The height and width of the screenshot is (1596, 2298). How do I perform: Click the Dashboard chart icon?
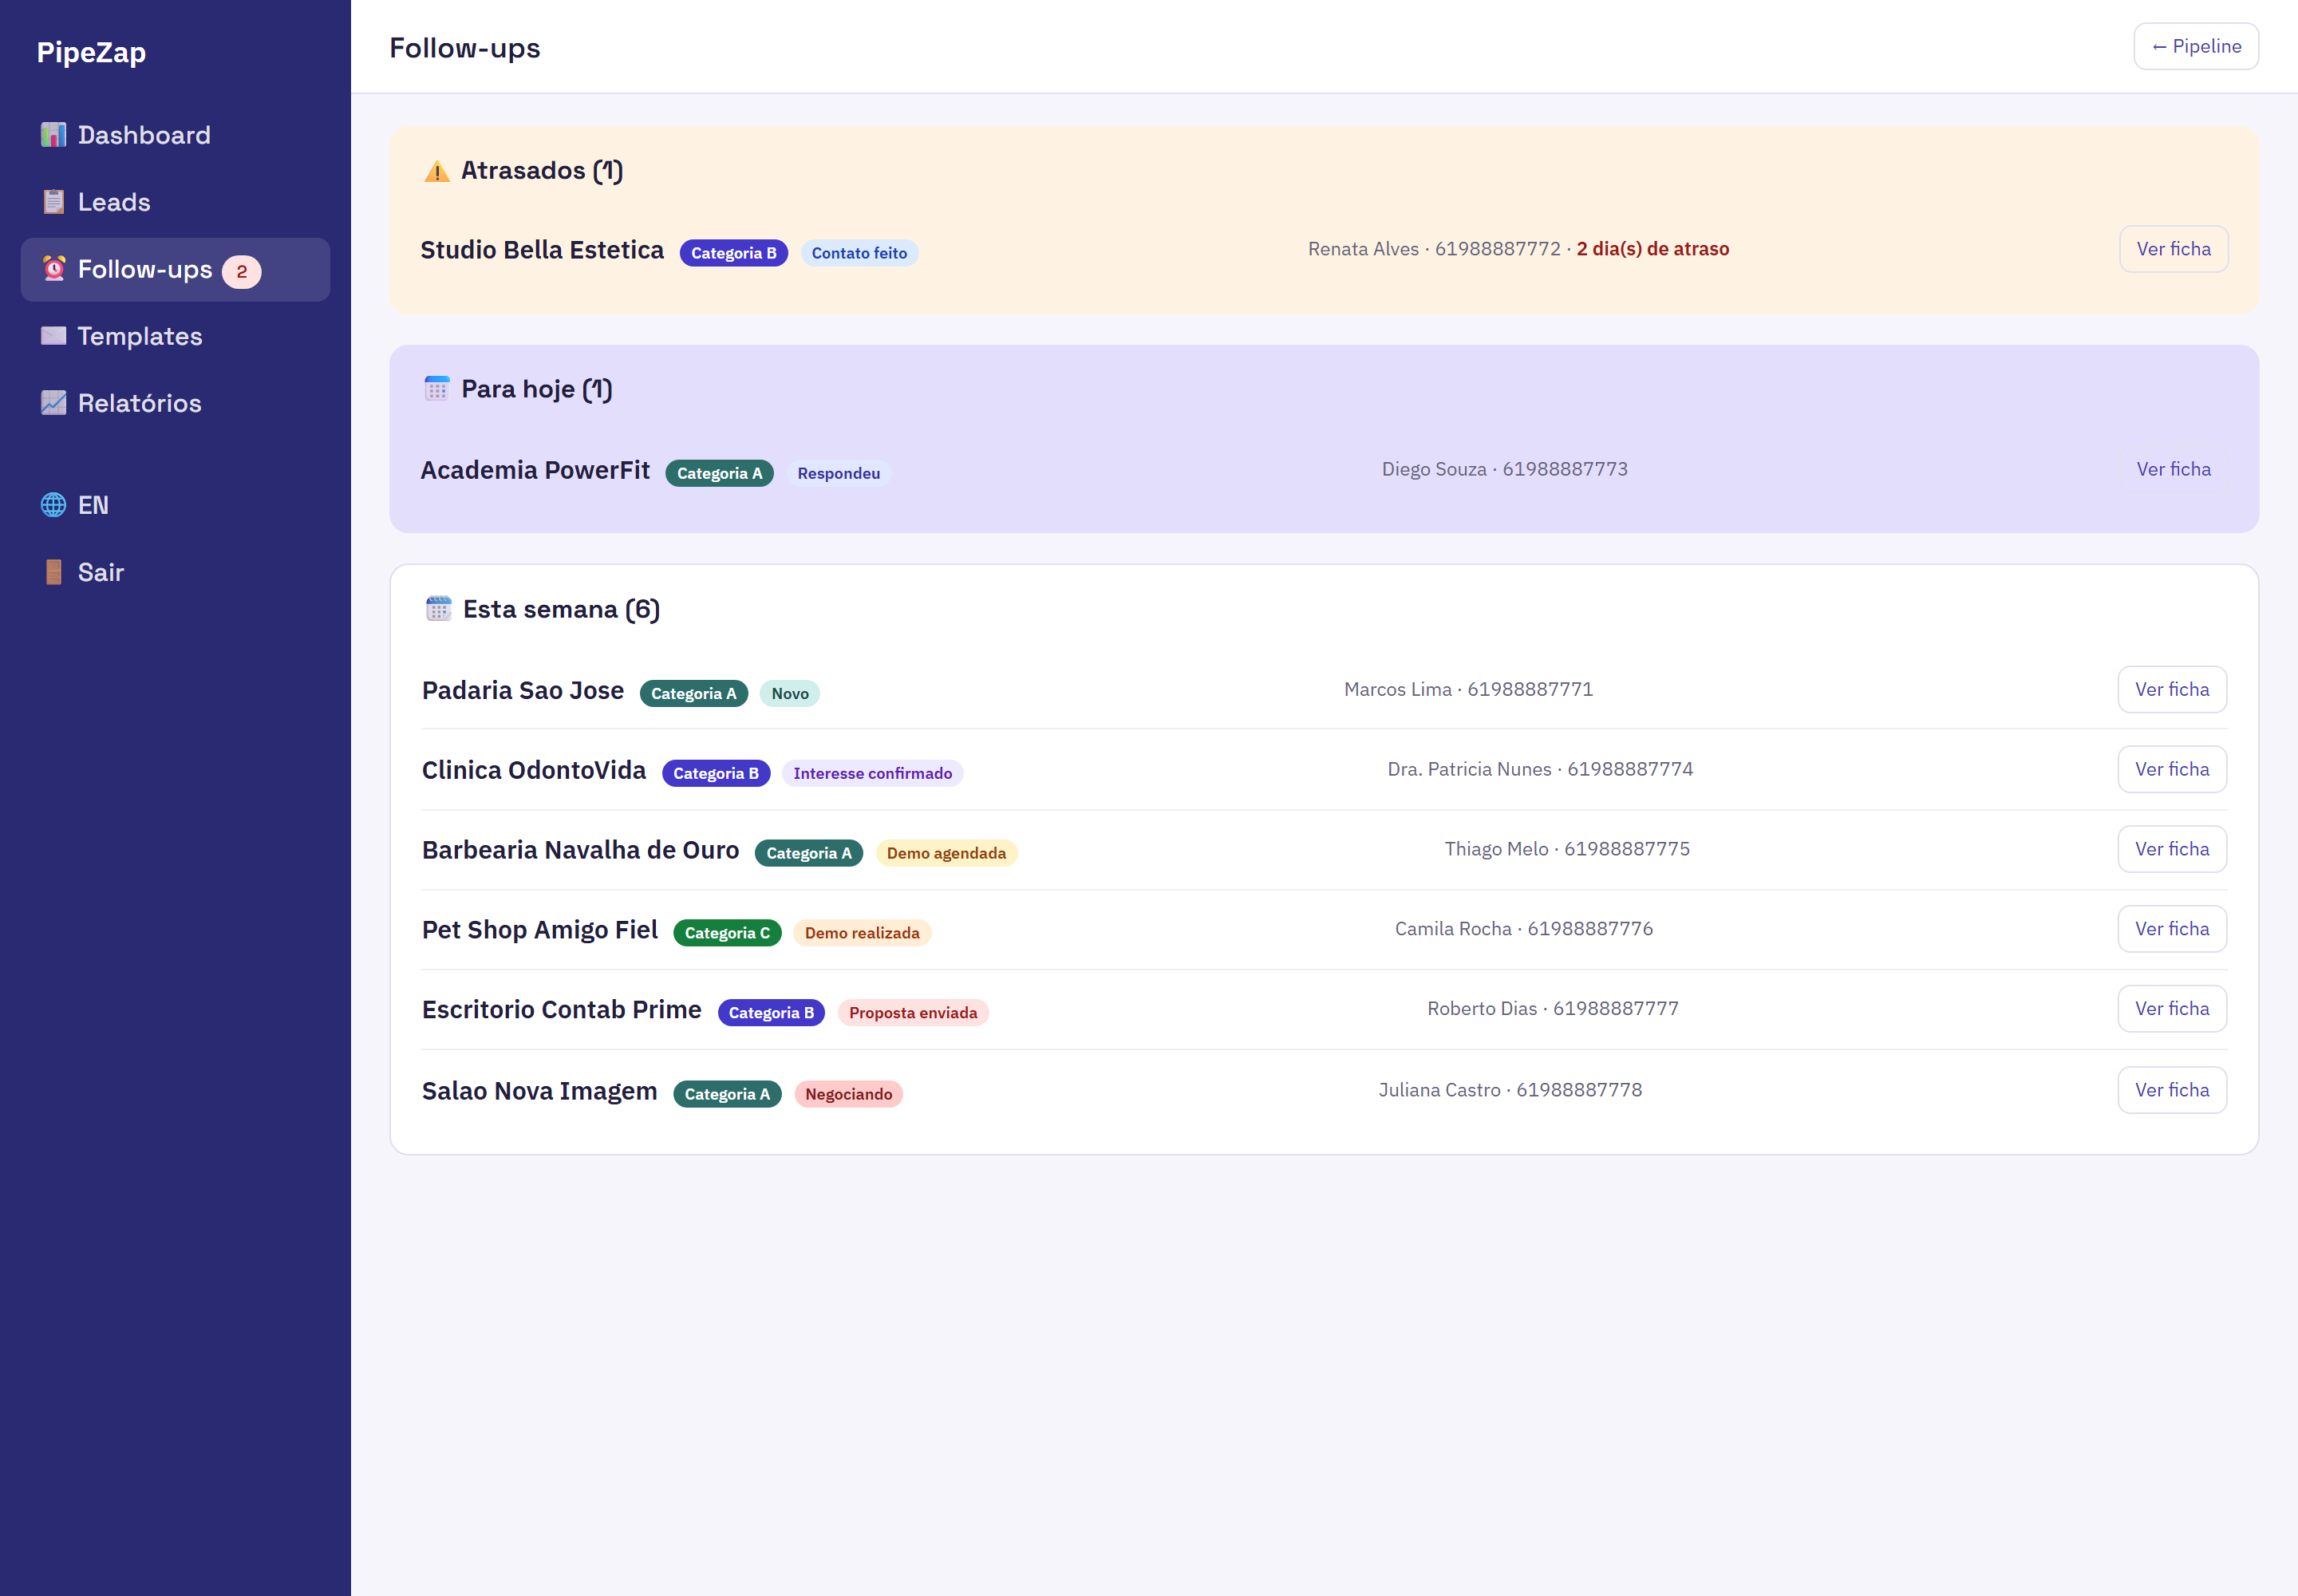(54, 135)
